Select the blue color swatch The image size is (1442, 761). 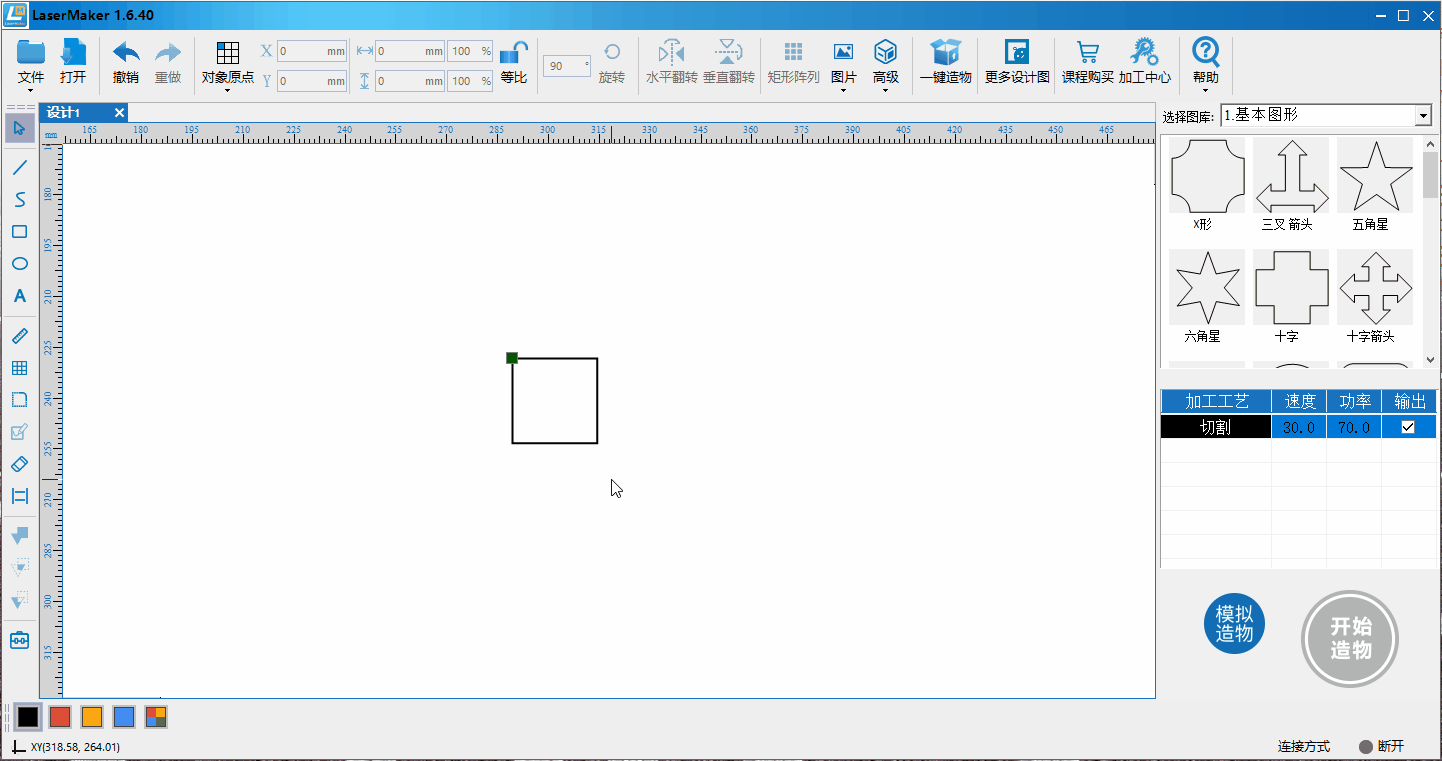pos(124,716)
